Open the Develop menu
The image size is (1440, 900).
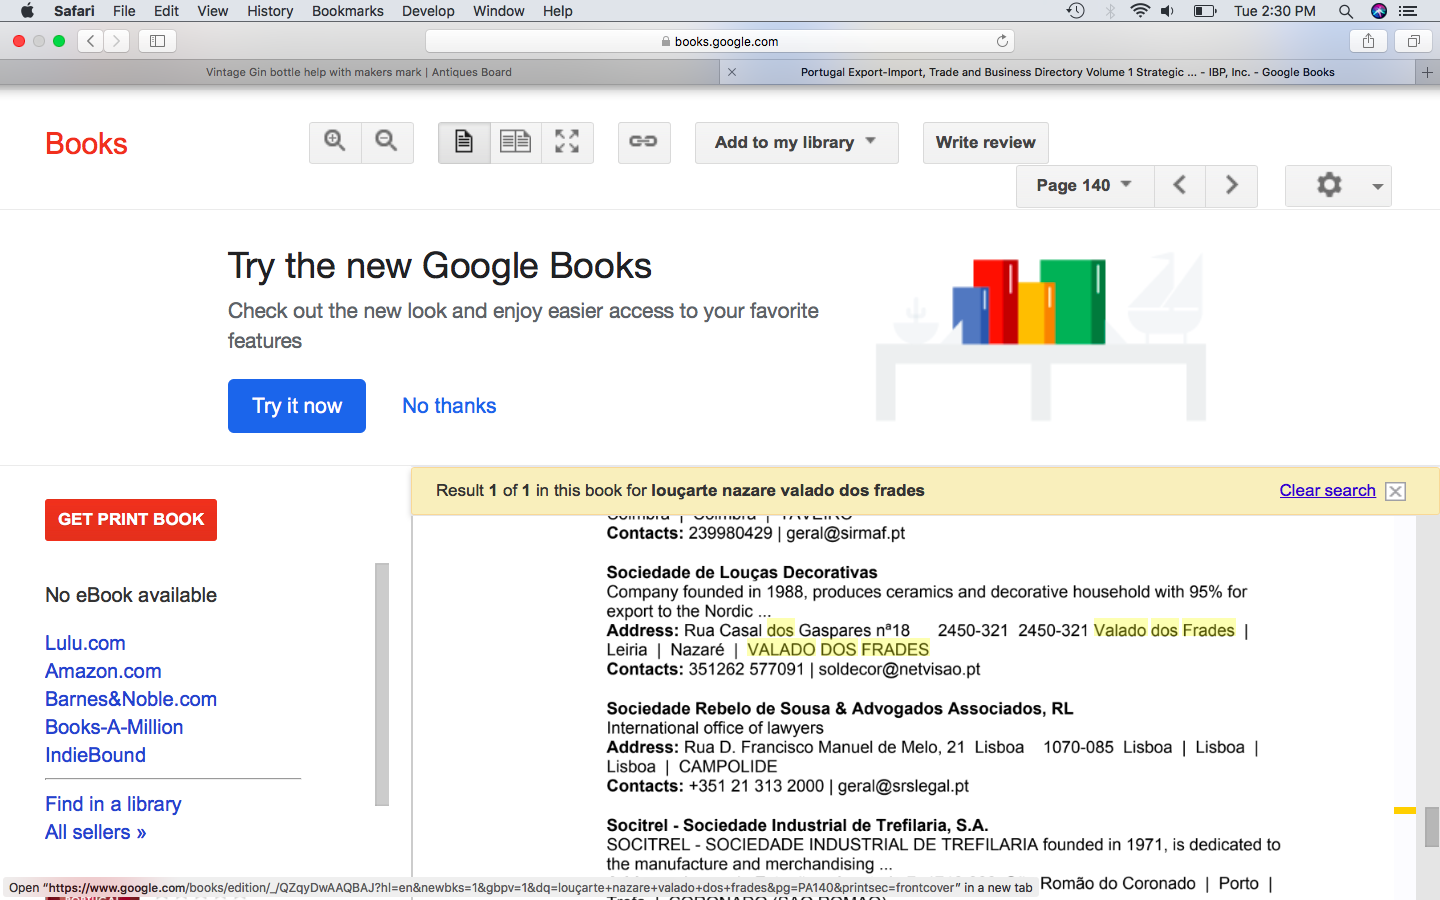point(428,11)
